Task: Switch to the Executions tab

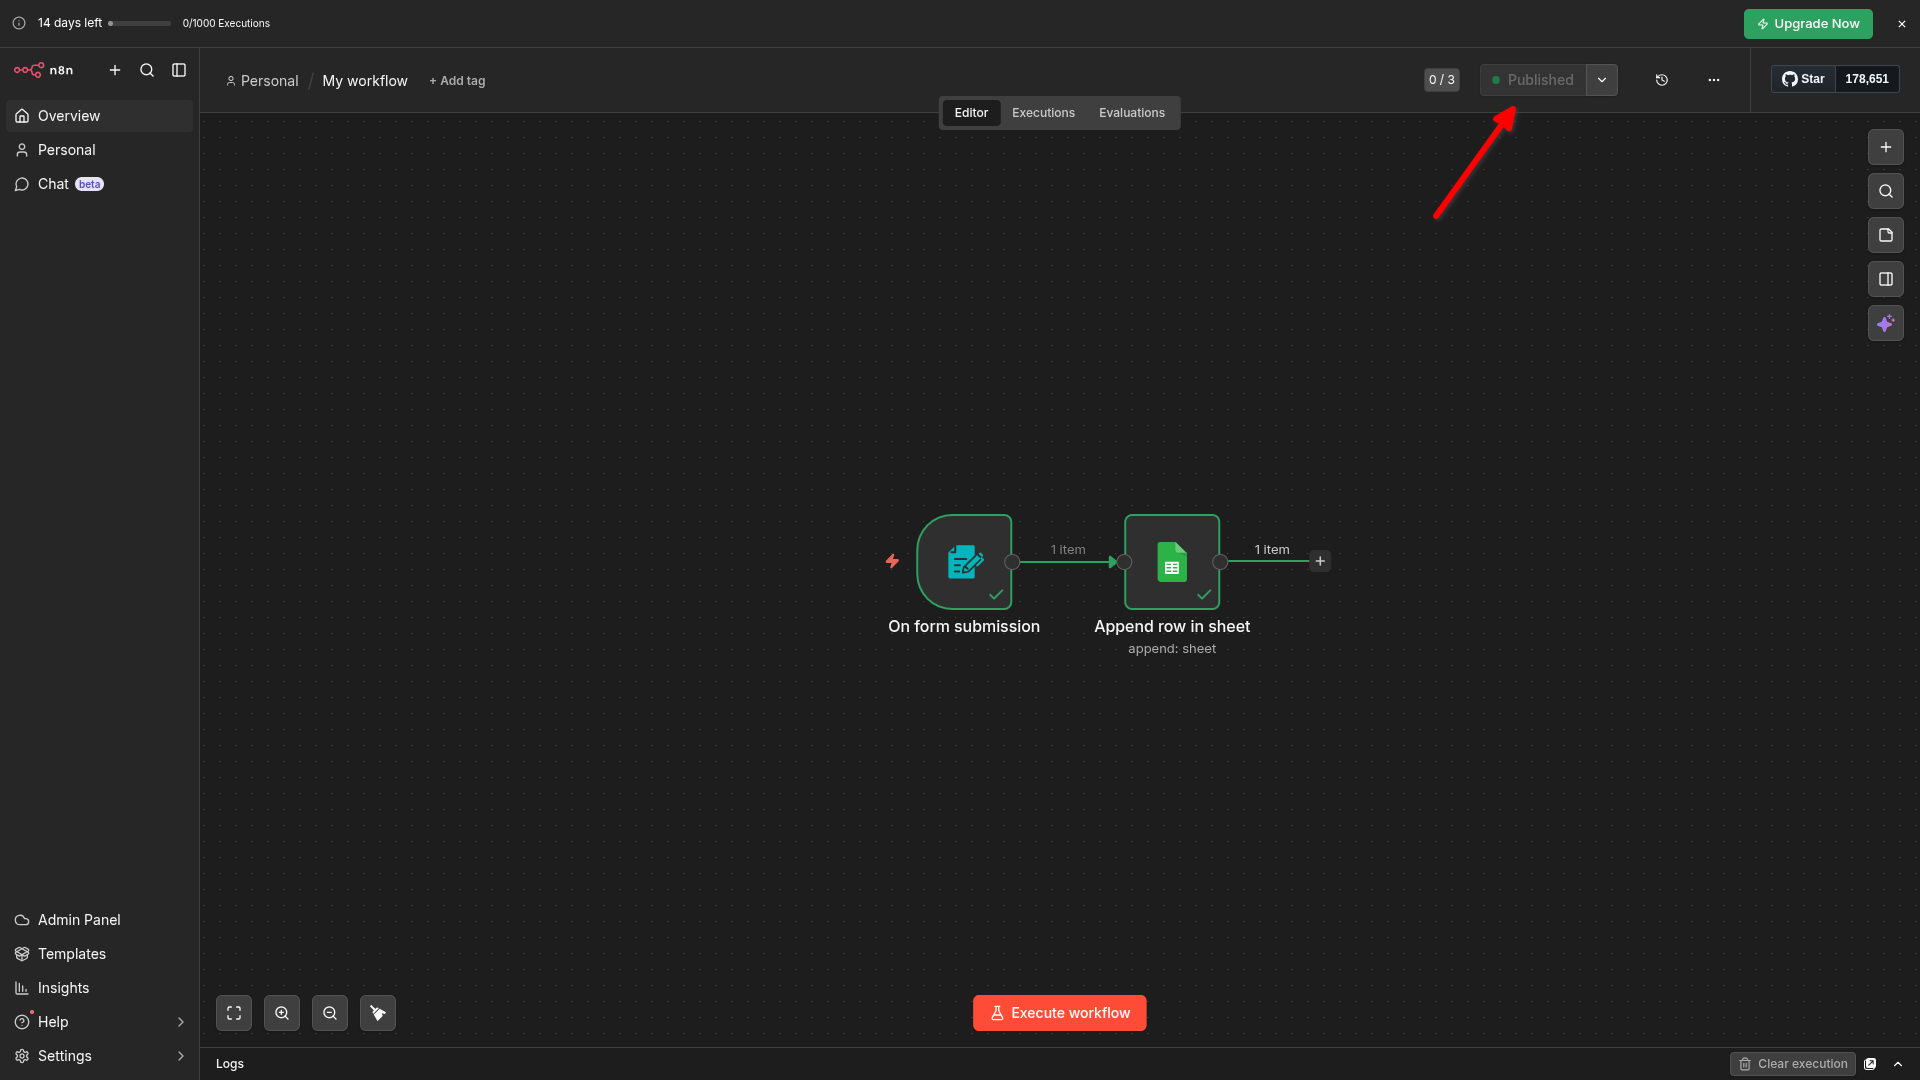Action: (1043, 113)
